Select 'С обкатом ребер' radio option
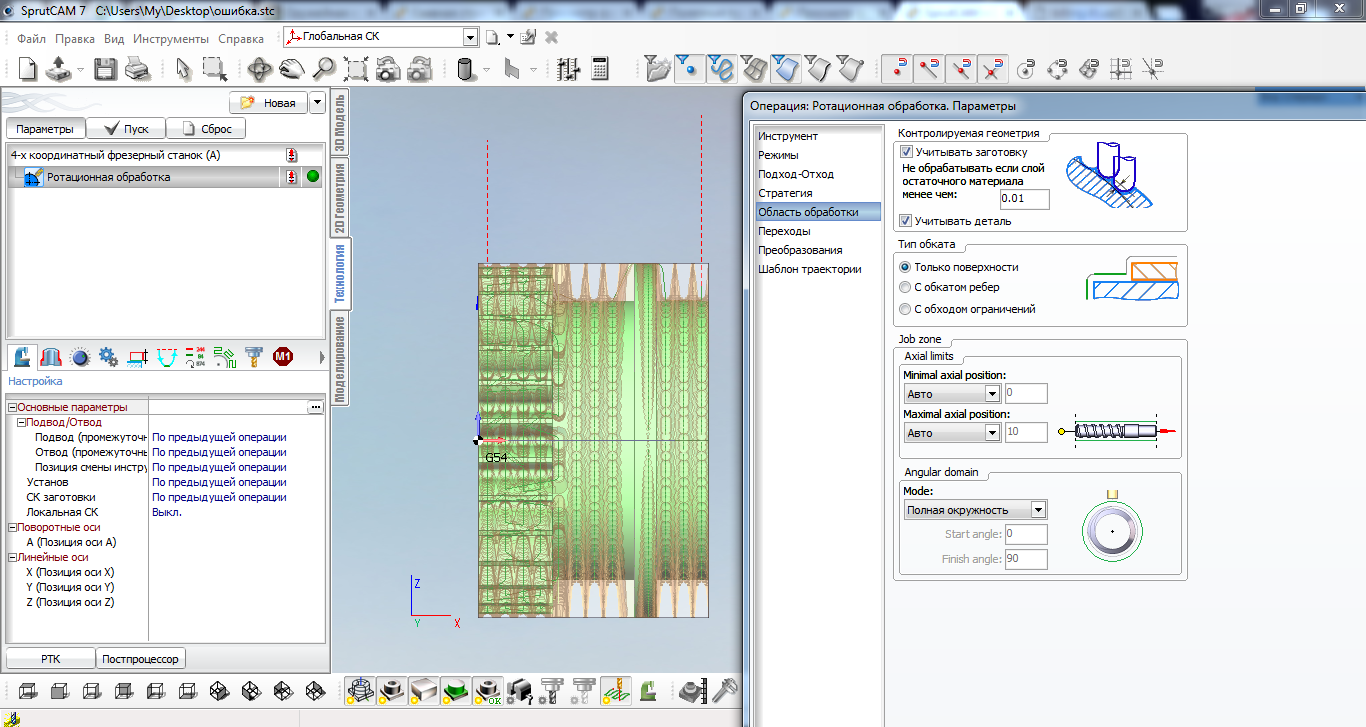1366x727 pixels. pos(906,288)
